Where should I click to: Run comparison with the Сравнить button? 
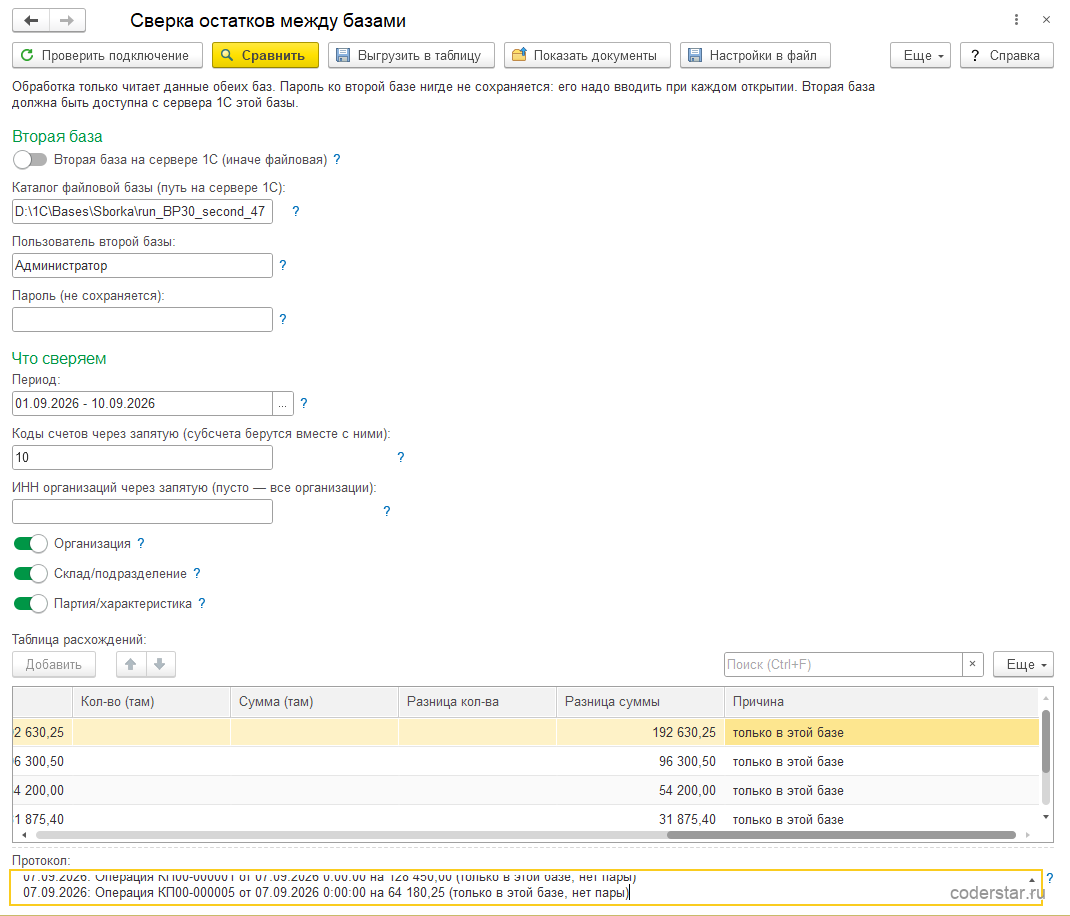click(x=265, y=55)
